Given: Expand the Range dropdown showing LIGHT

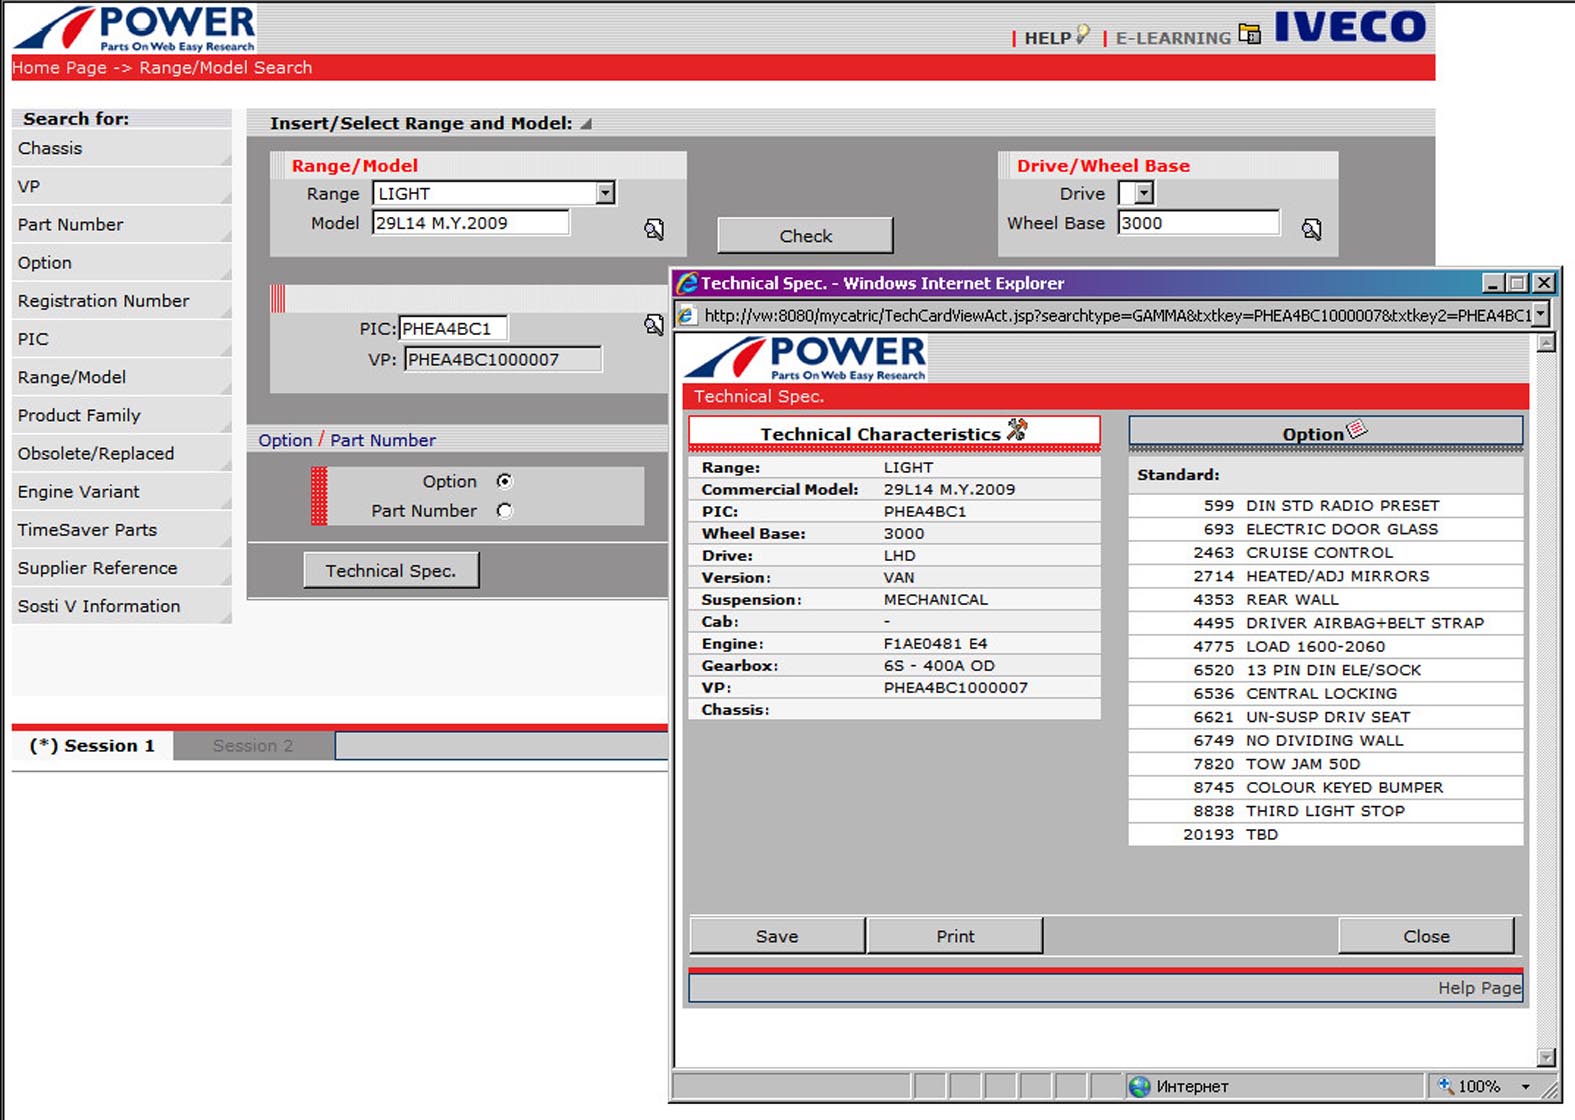Looking at the screenshot, I should coord(605,193).
